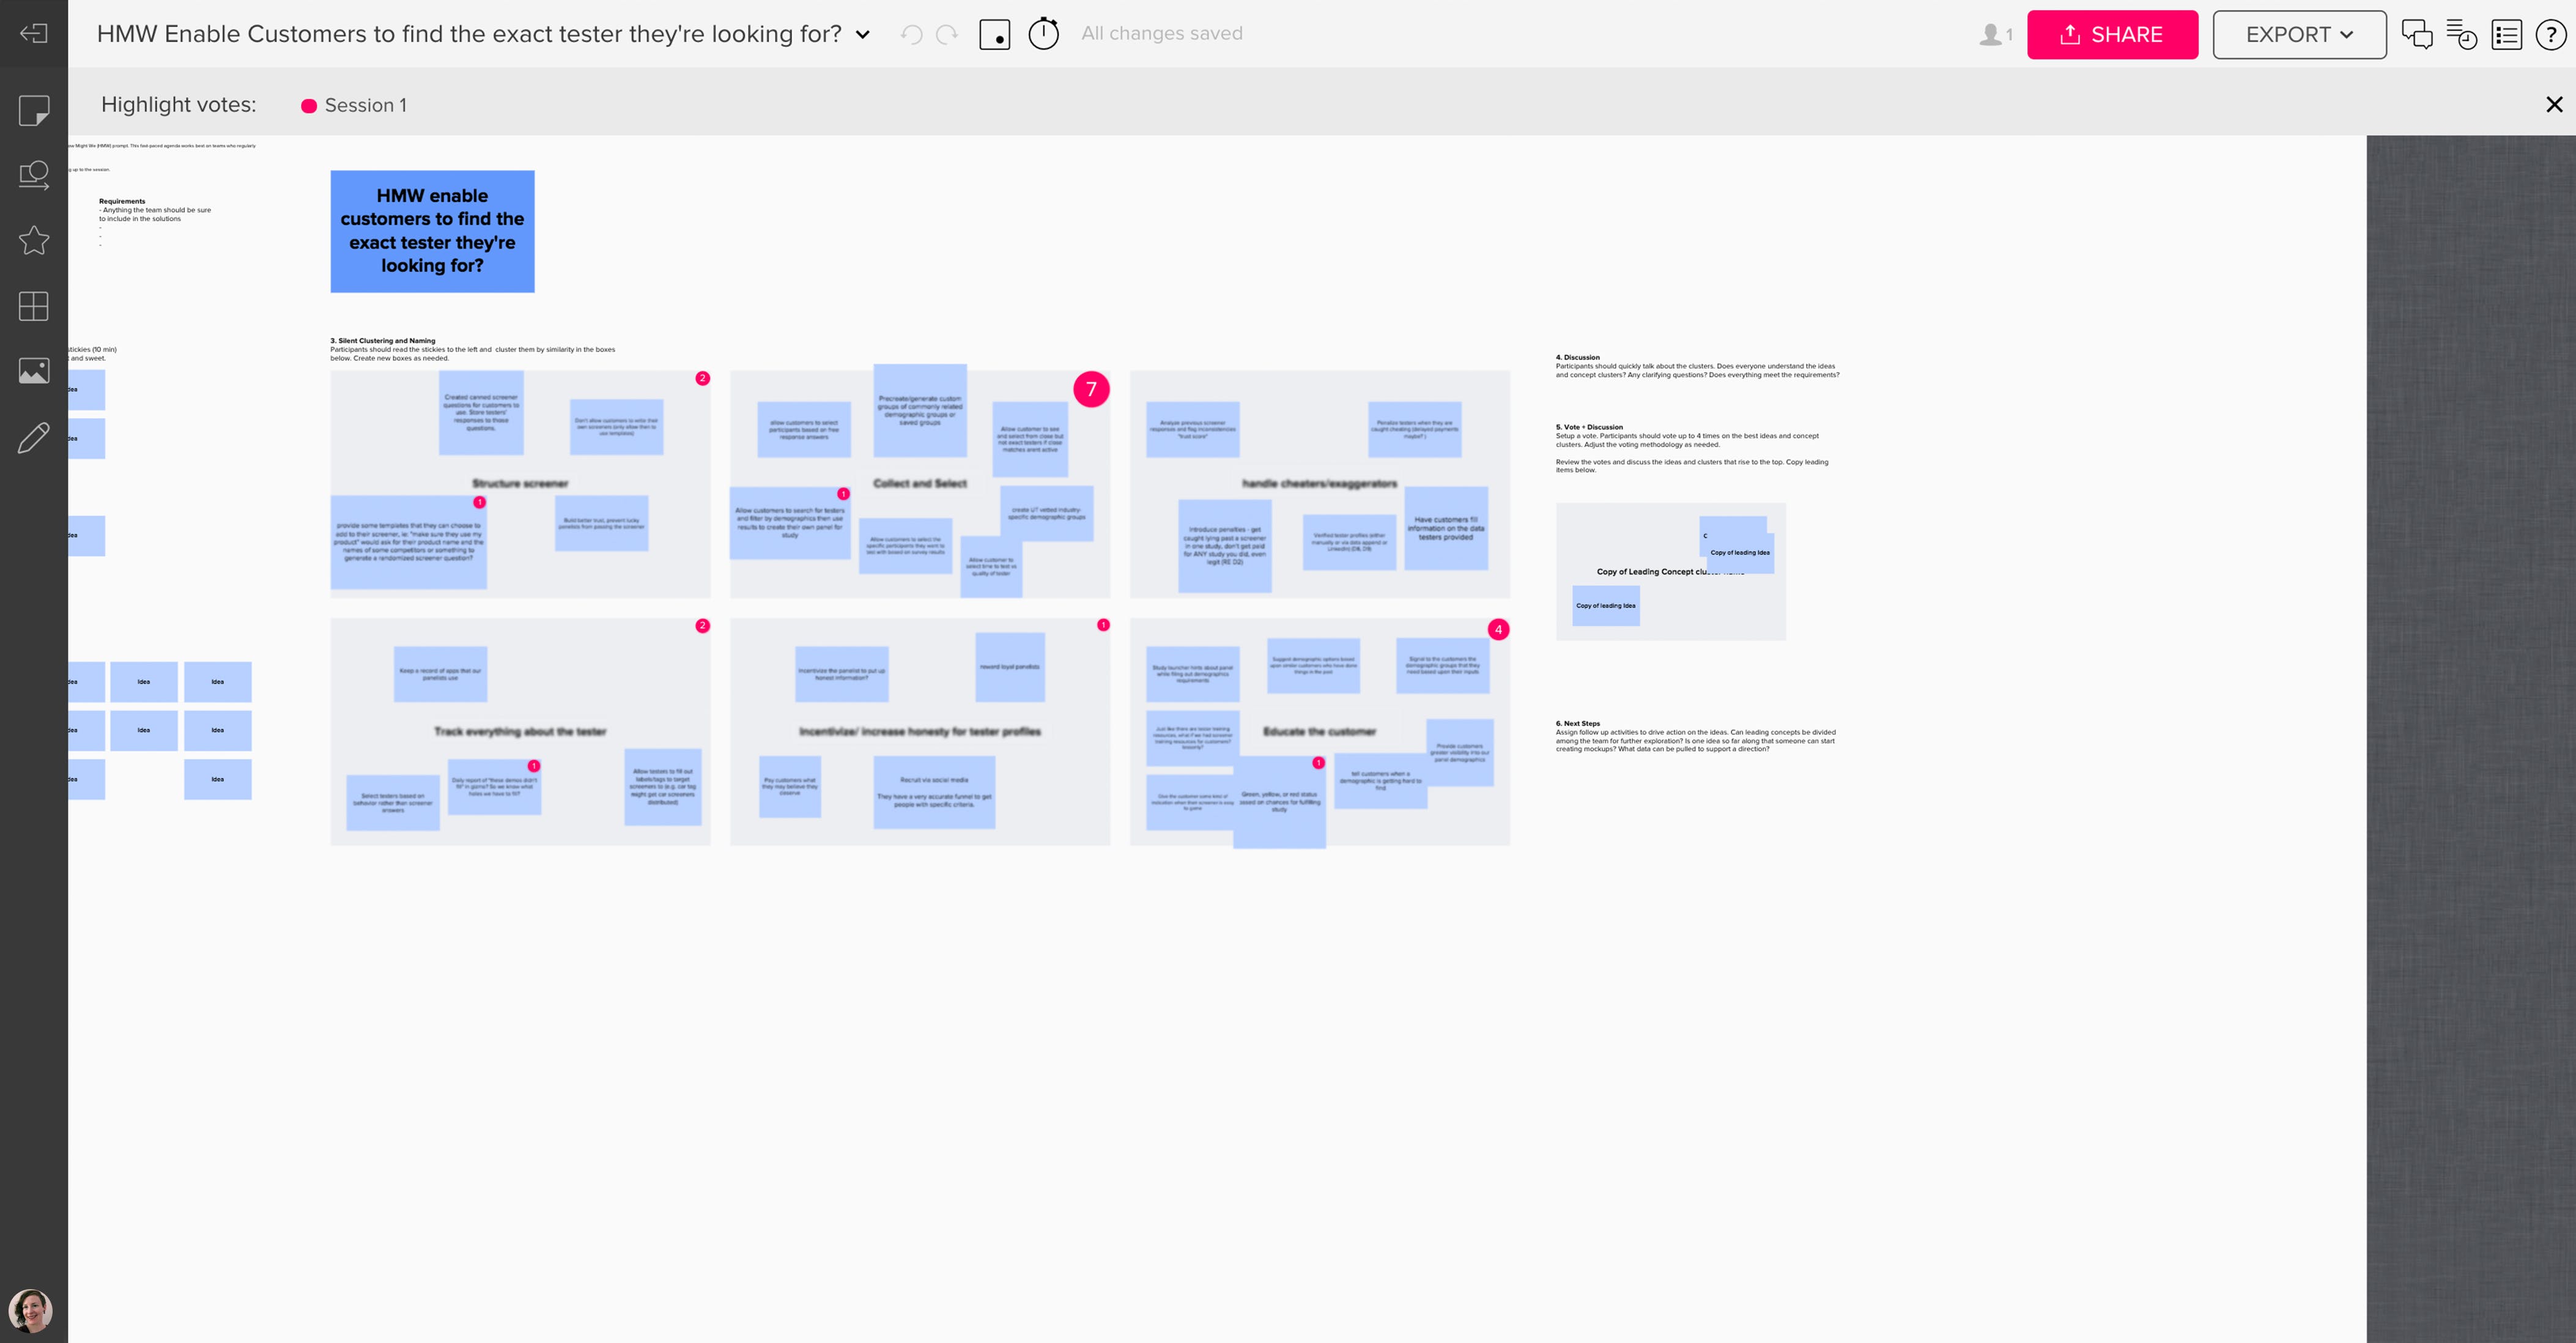Select the pen drawing tool
2576x1343 pixels.
click(34, 437)
